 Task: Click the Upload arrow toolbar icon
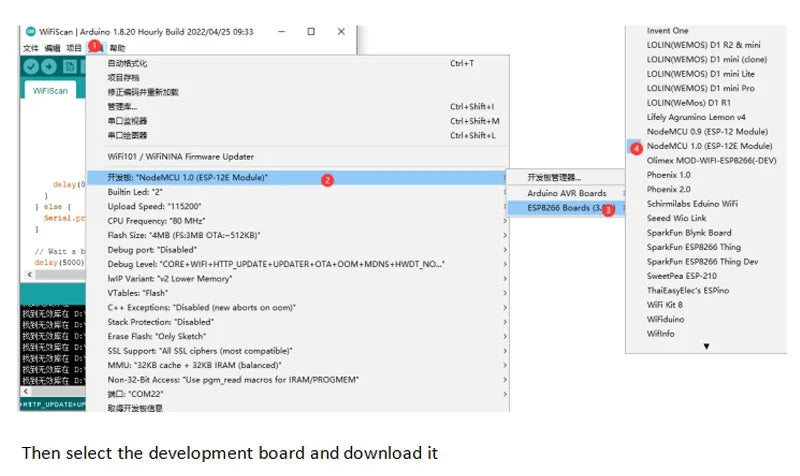(49, 66)
